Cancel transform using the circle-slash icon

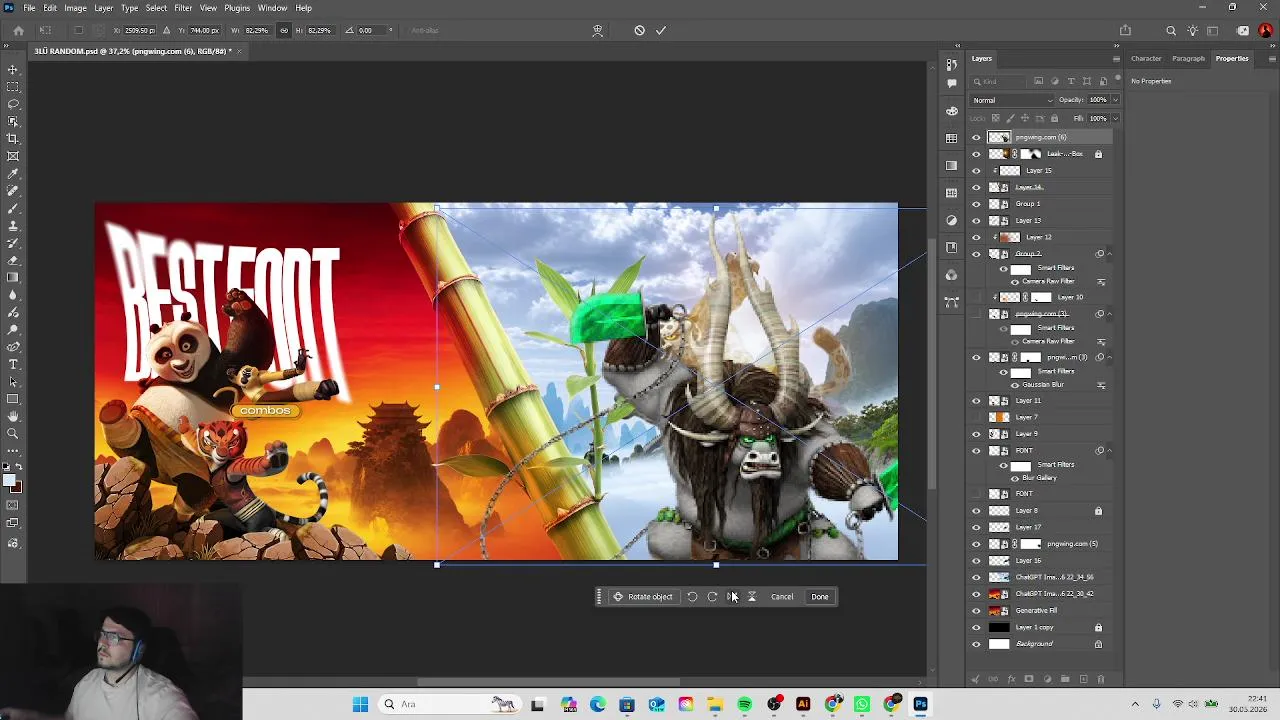[x=640, y=30]
